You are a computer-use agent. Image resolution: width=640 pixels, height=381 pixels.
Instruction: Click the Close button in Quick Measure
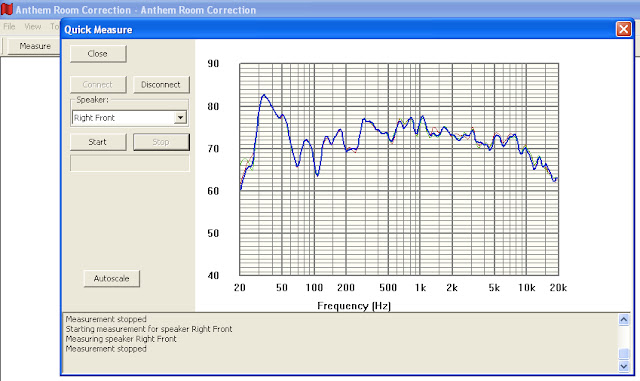pos(98,54)
